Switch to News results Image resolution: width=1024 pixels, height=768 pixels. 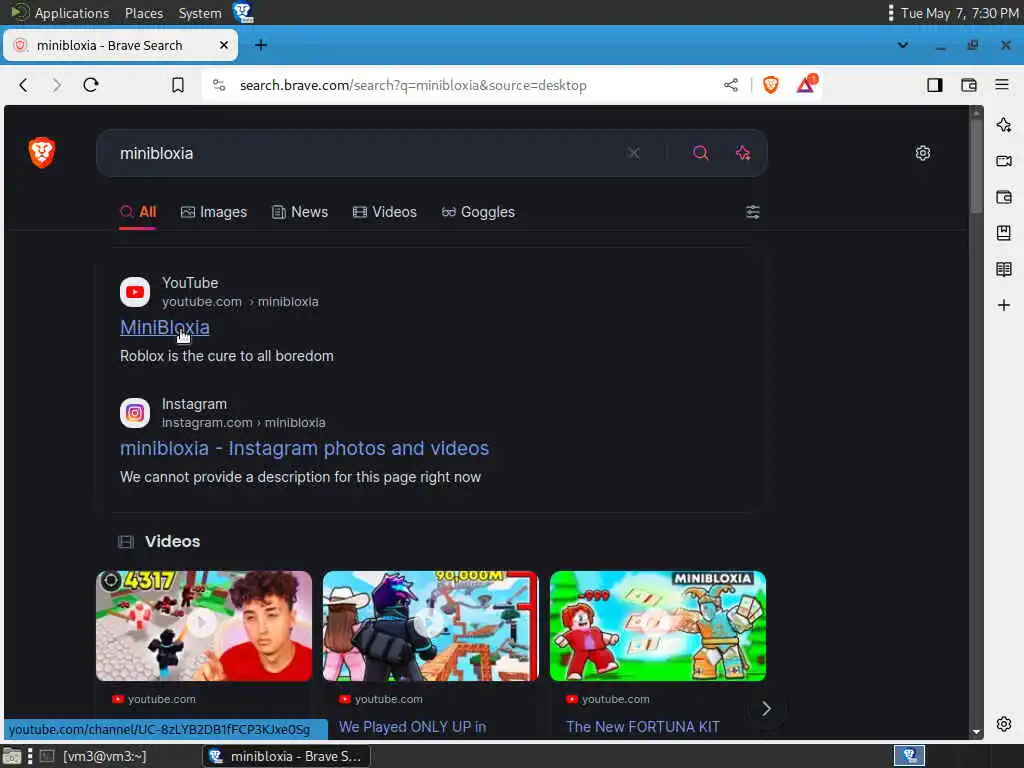pyautogui.click(x=300, y=212)
